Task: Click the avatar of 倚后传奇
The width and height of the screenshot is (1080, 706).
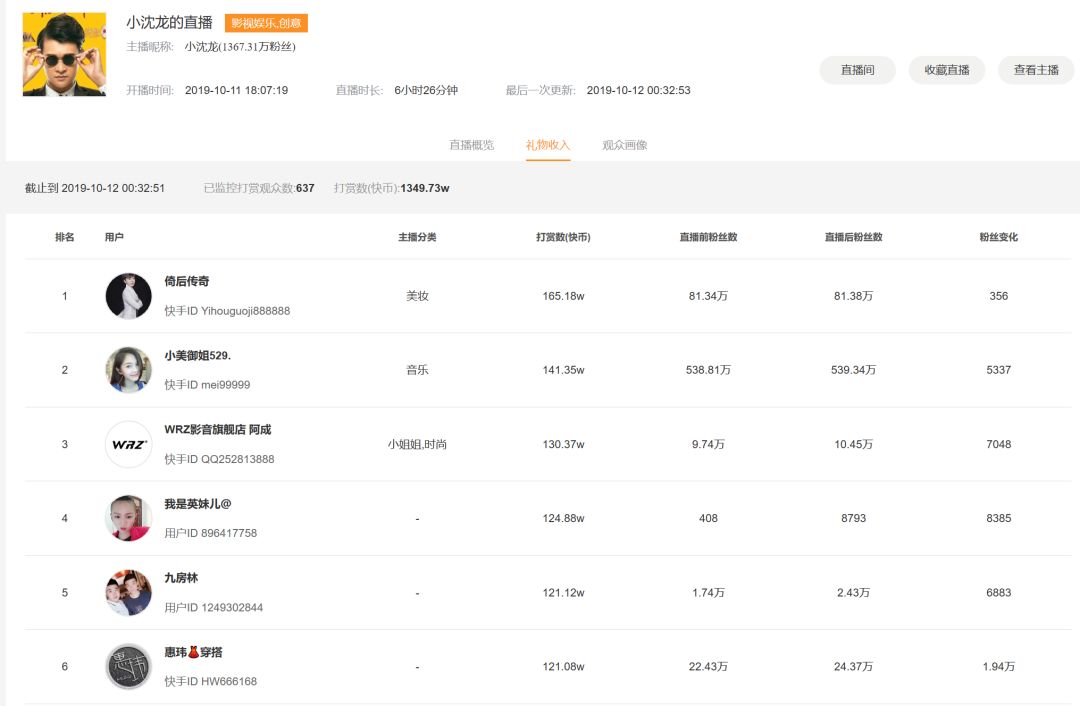Action: 127,296
